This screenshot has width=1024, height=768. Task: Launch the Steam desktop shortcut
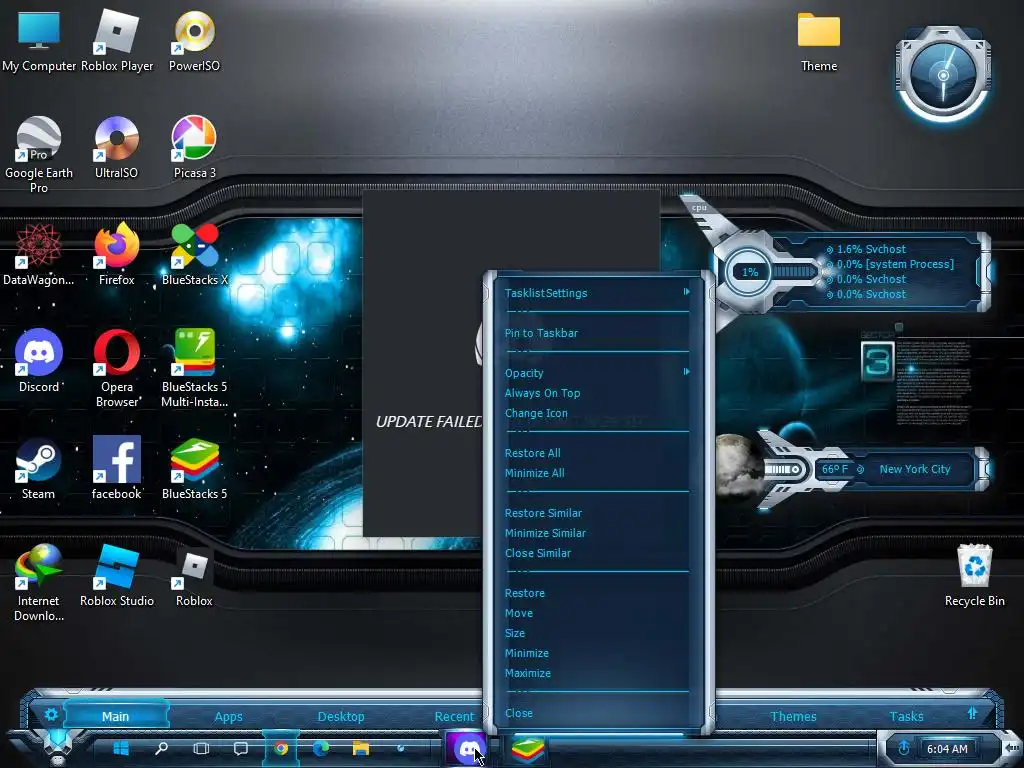click(x=39, y=469)
